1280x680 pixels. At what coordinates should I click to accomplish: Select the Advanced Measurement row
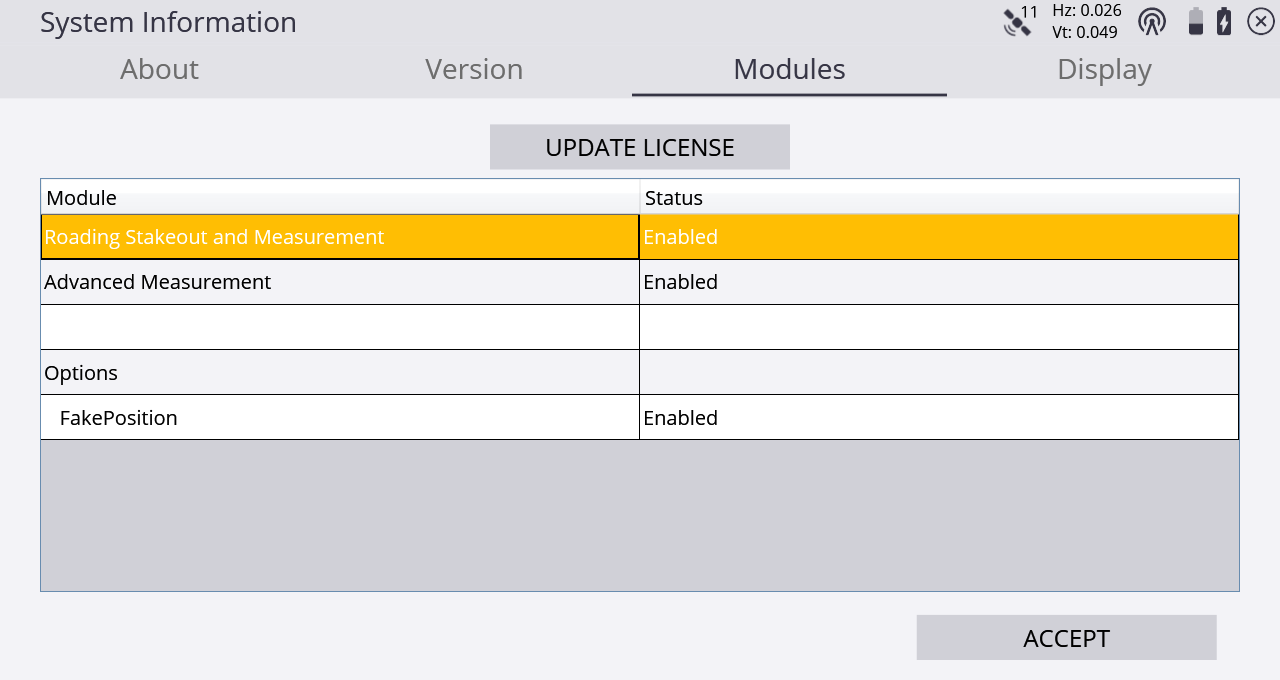(x=640, y=282)
